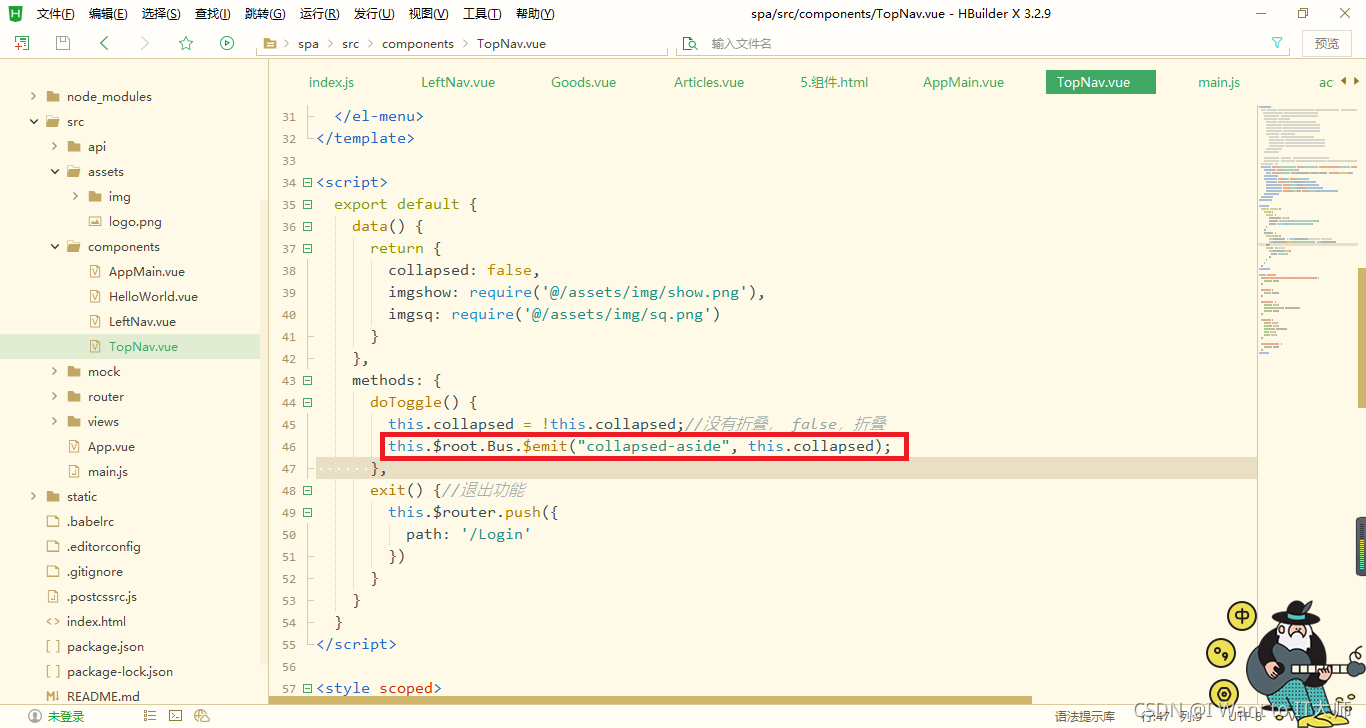This screenshot has height=728, width=1366.
Task: Open the 运行(R) menu
Action: pyautogui.click(x=319, y=14)
